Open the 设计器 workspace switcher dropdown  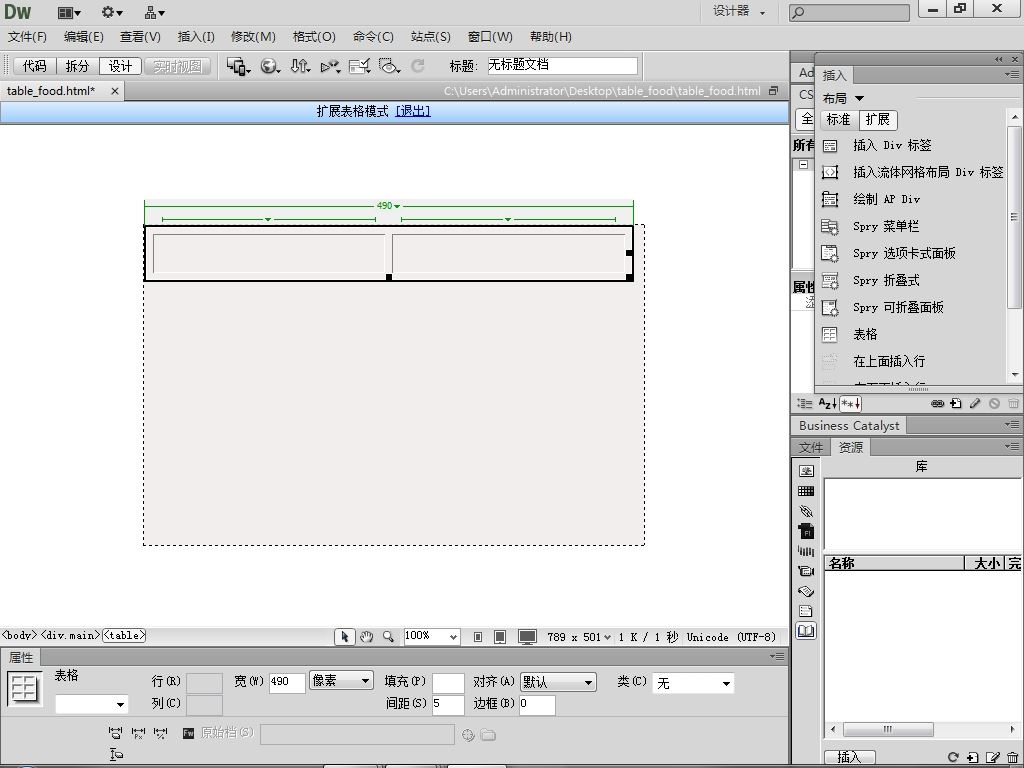coord(739,12)
